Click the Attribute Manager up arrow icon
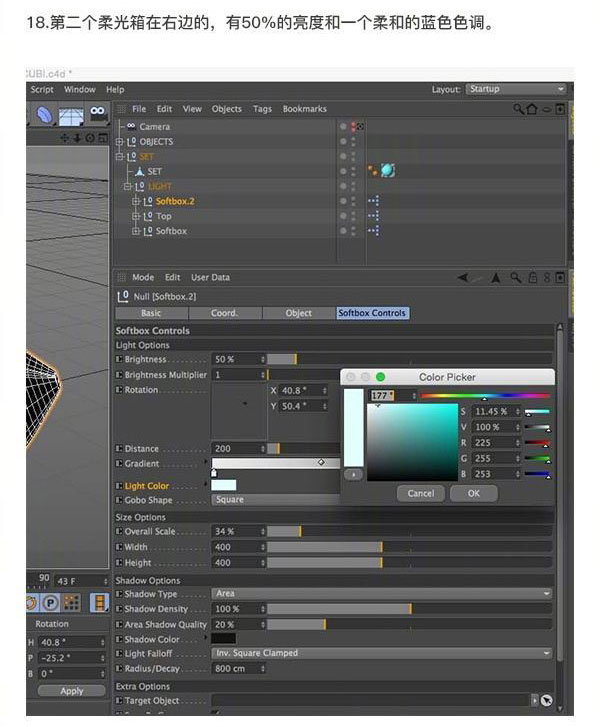The image size is (600, 727). pyautogui.click(x=496, y=278)
